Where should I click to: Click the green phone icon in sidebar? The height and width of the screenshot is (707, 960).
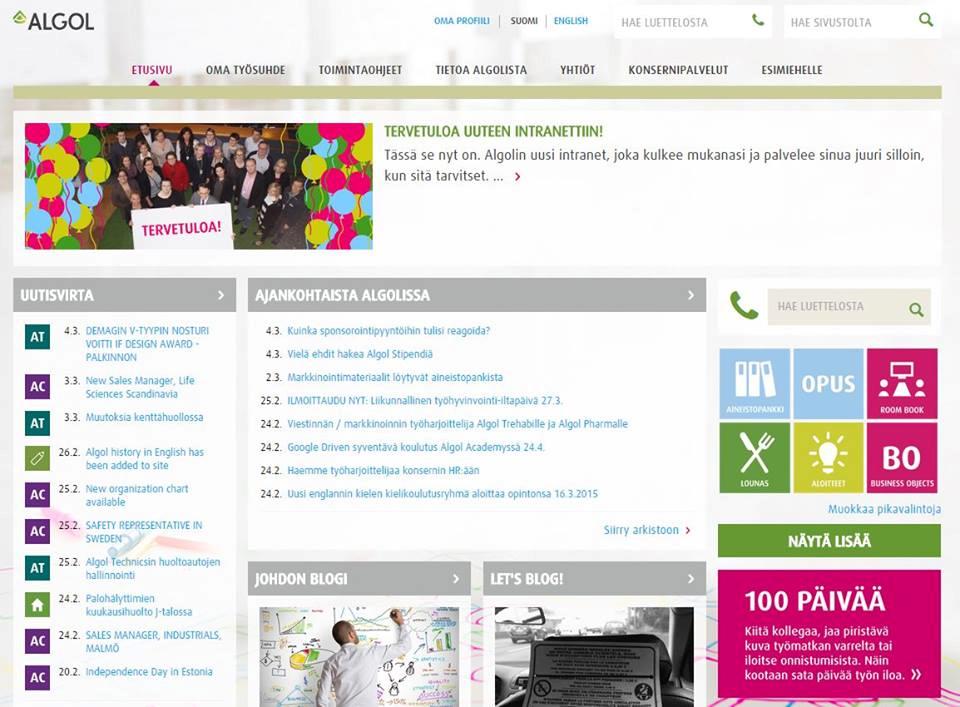pyautogui.click(x=744, y=305)
